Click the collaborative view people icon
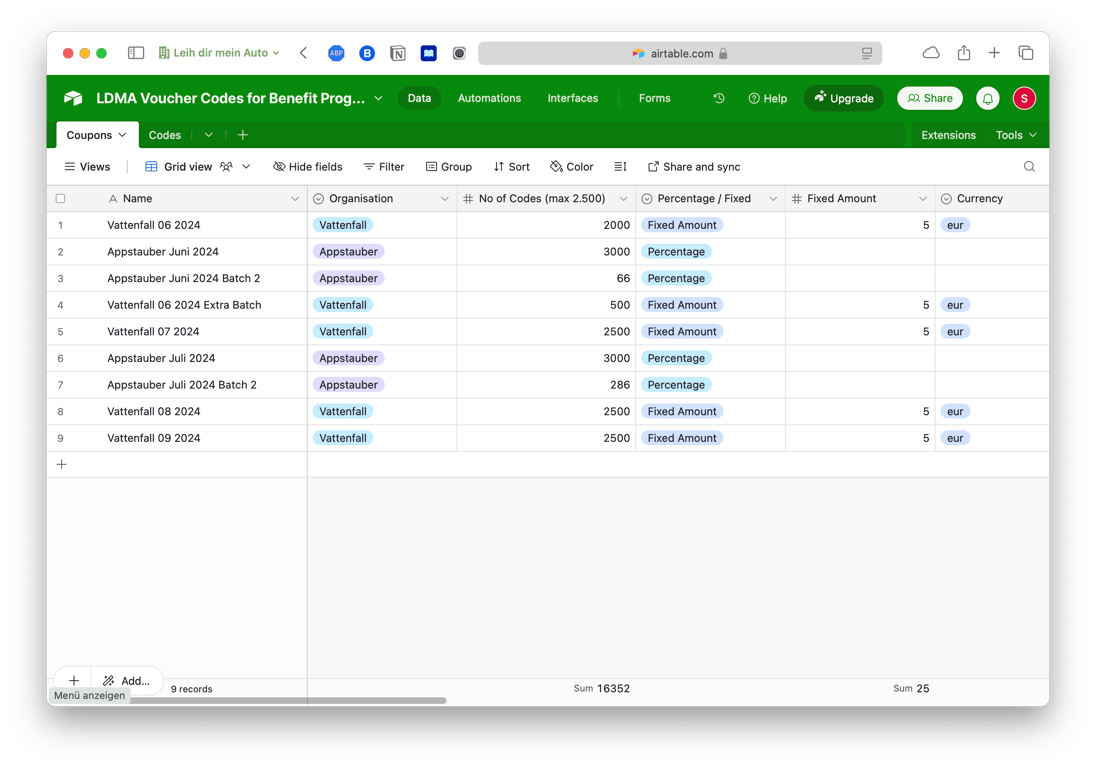1096x768 pixels. click(x=226, y=166)
